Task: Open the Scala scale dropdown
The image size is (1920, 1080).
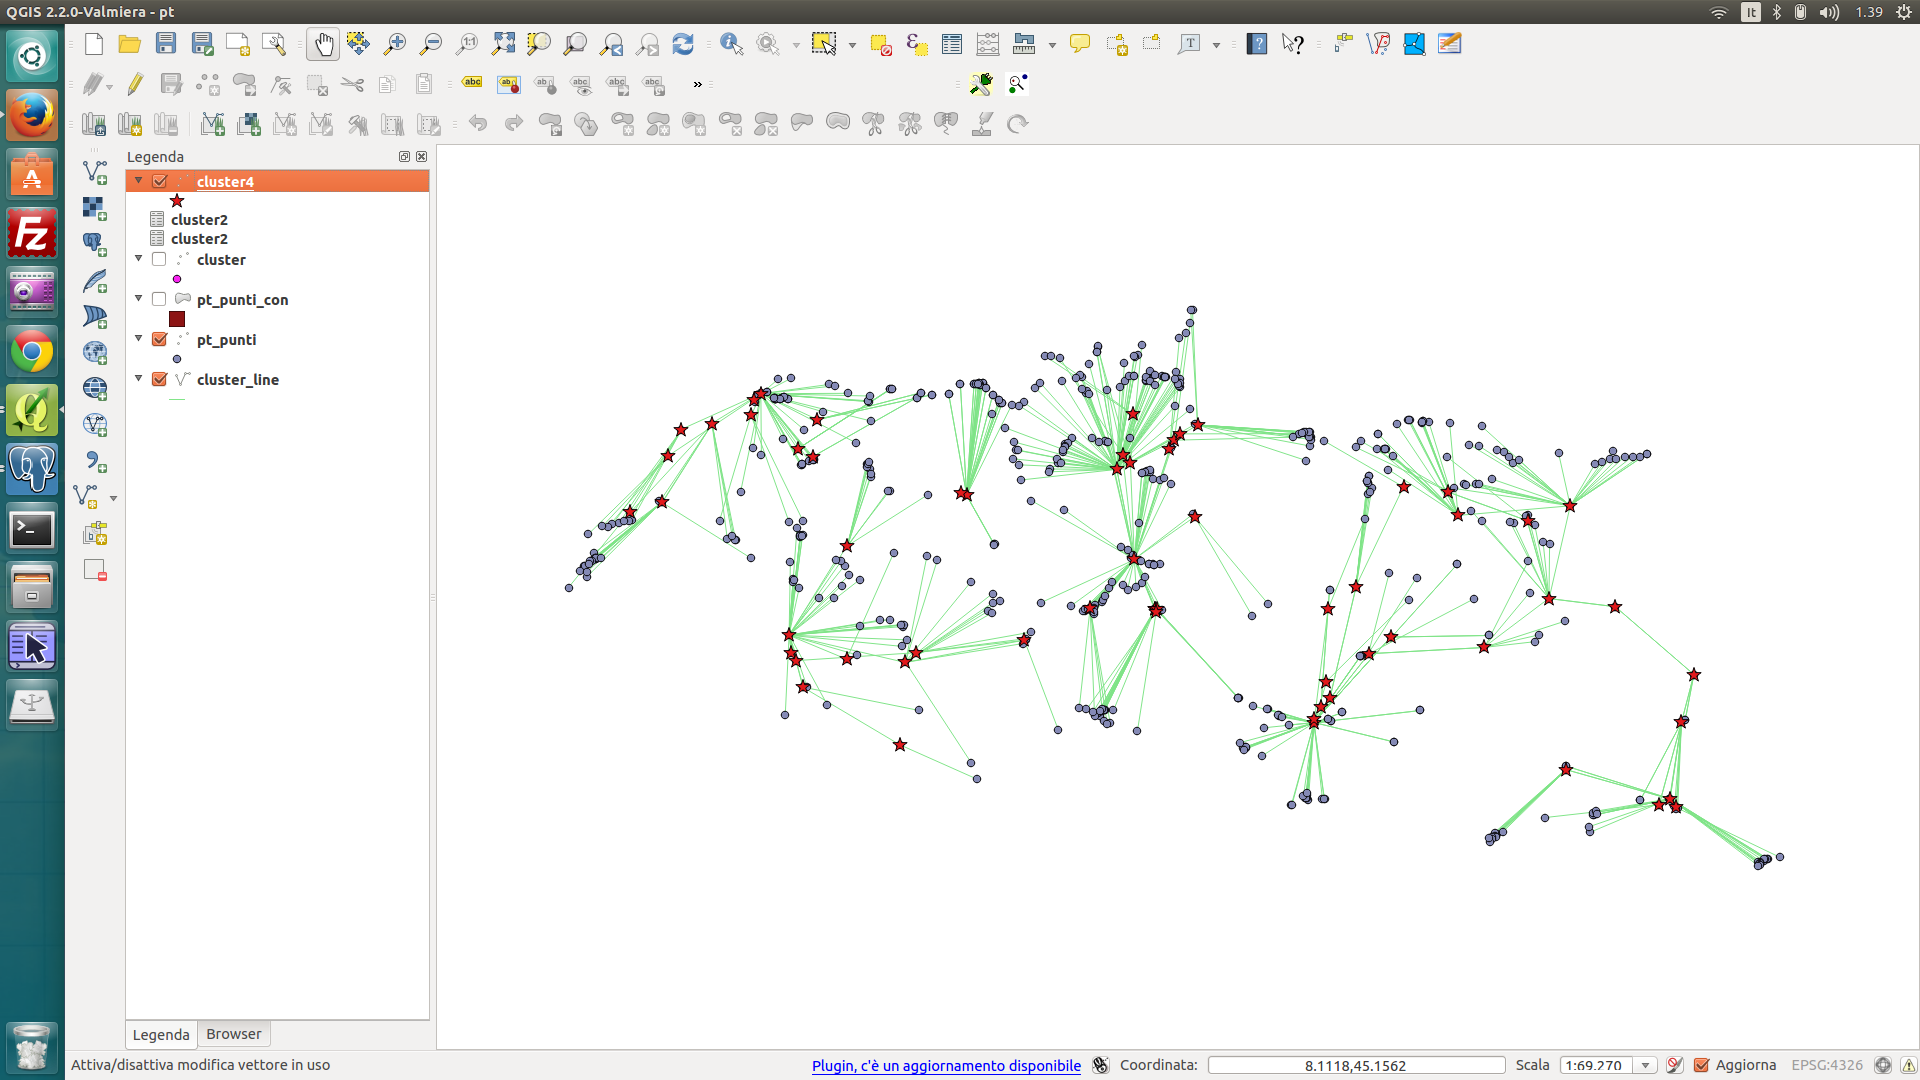Action: tap(1645, 1065)
